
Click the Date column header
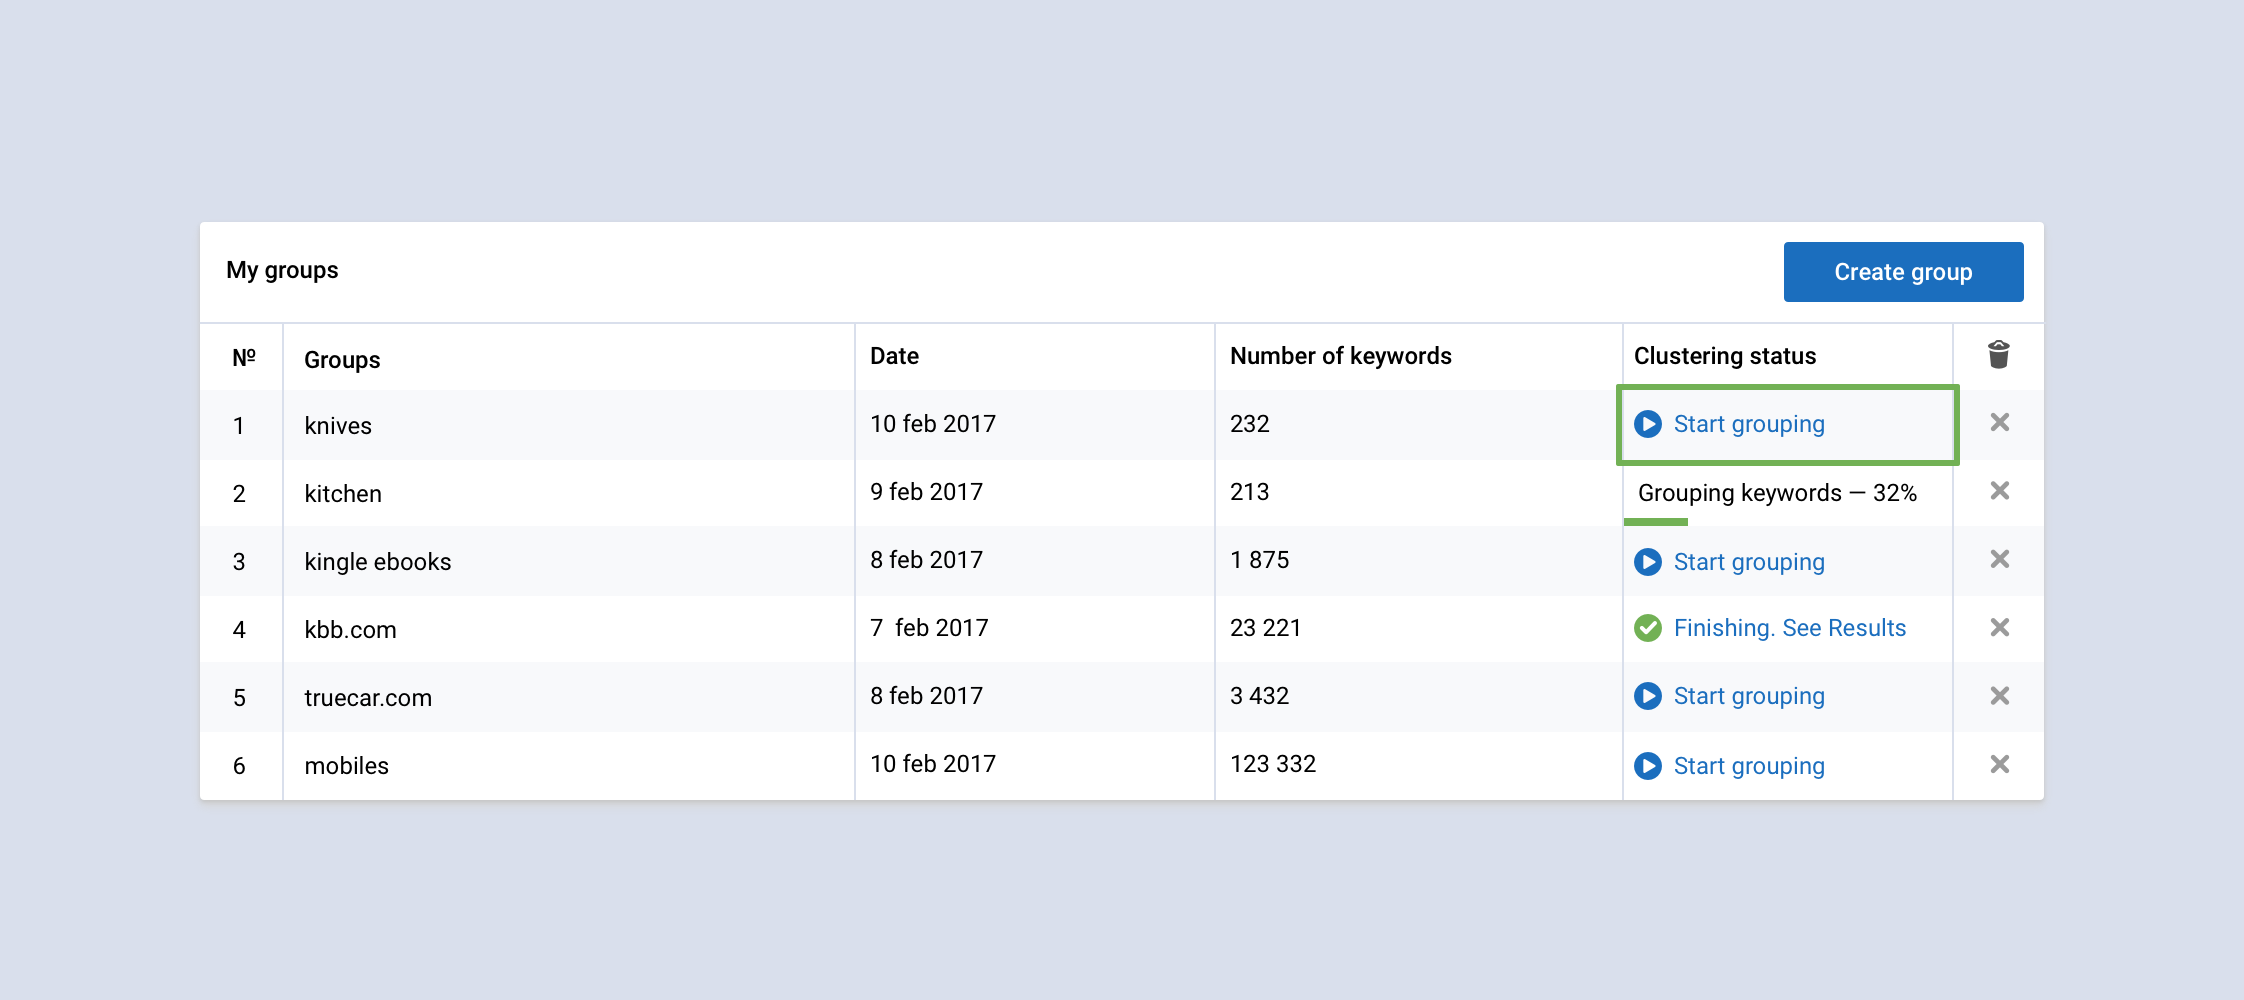(894, 356)
